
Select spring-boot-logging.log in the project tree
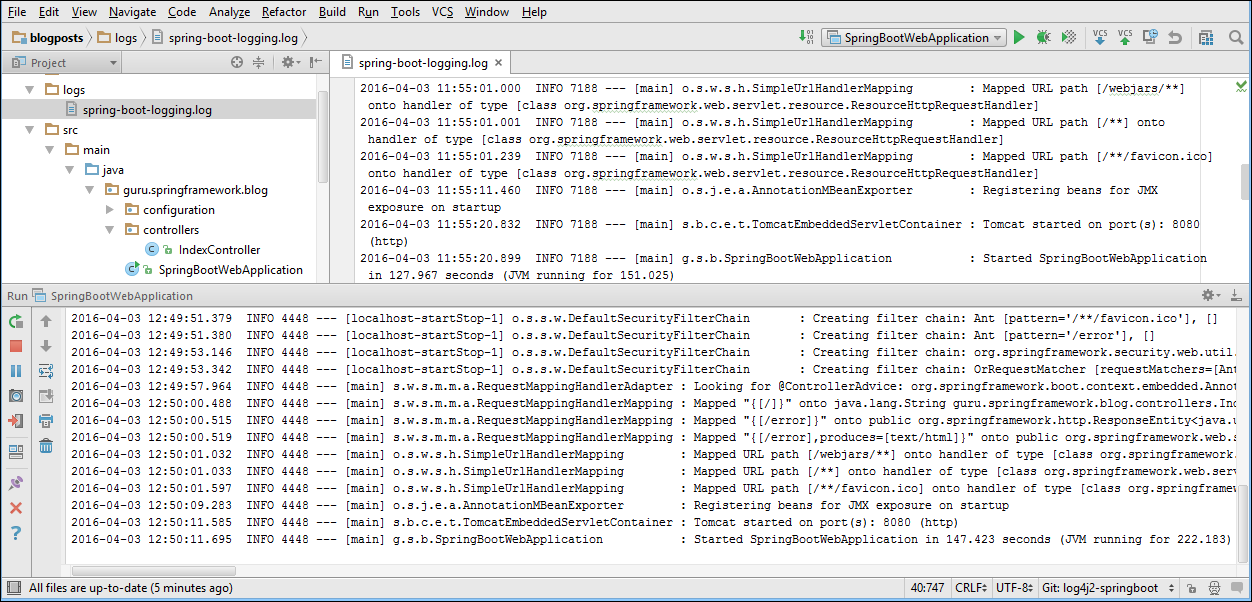point(147,110)
